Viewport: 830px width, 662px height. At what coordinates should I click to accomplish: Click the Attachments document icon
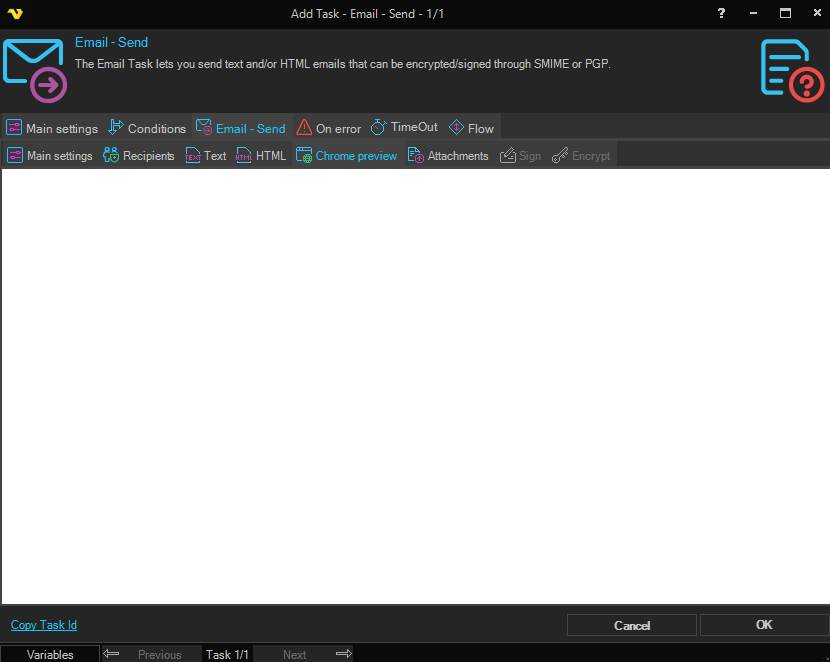click(416, 156)
